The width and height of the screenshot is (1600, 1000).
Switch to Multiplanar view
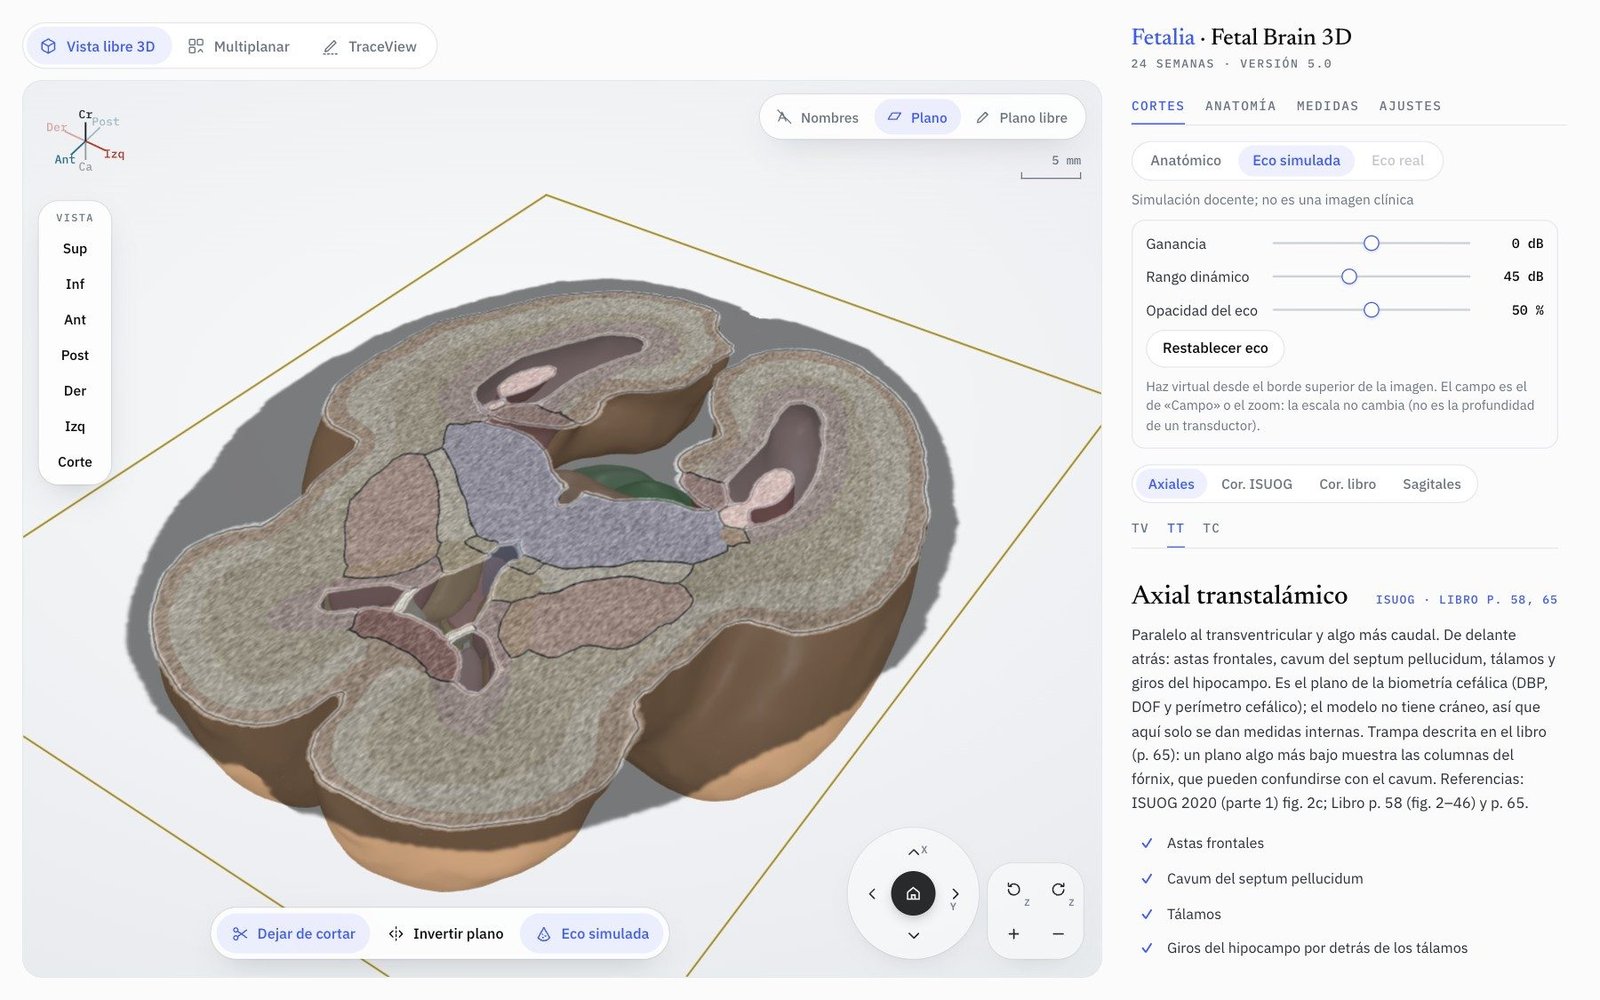click(x=239, y=46)
